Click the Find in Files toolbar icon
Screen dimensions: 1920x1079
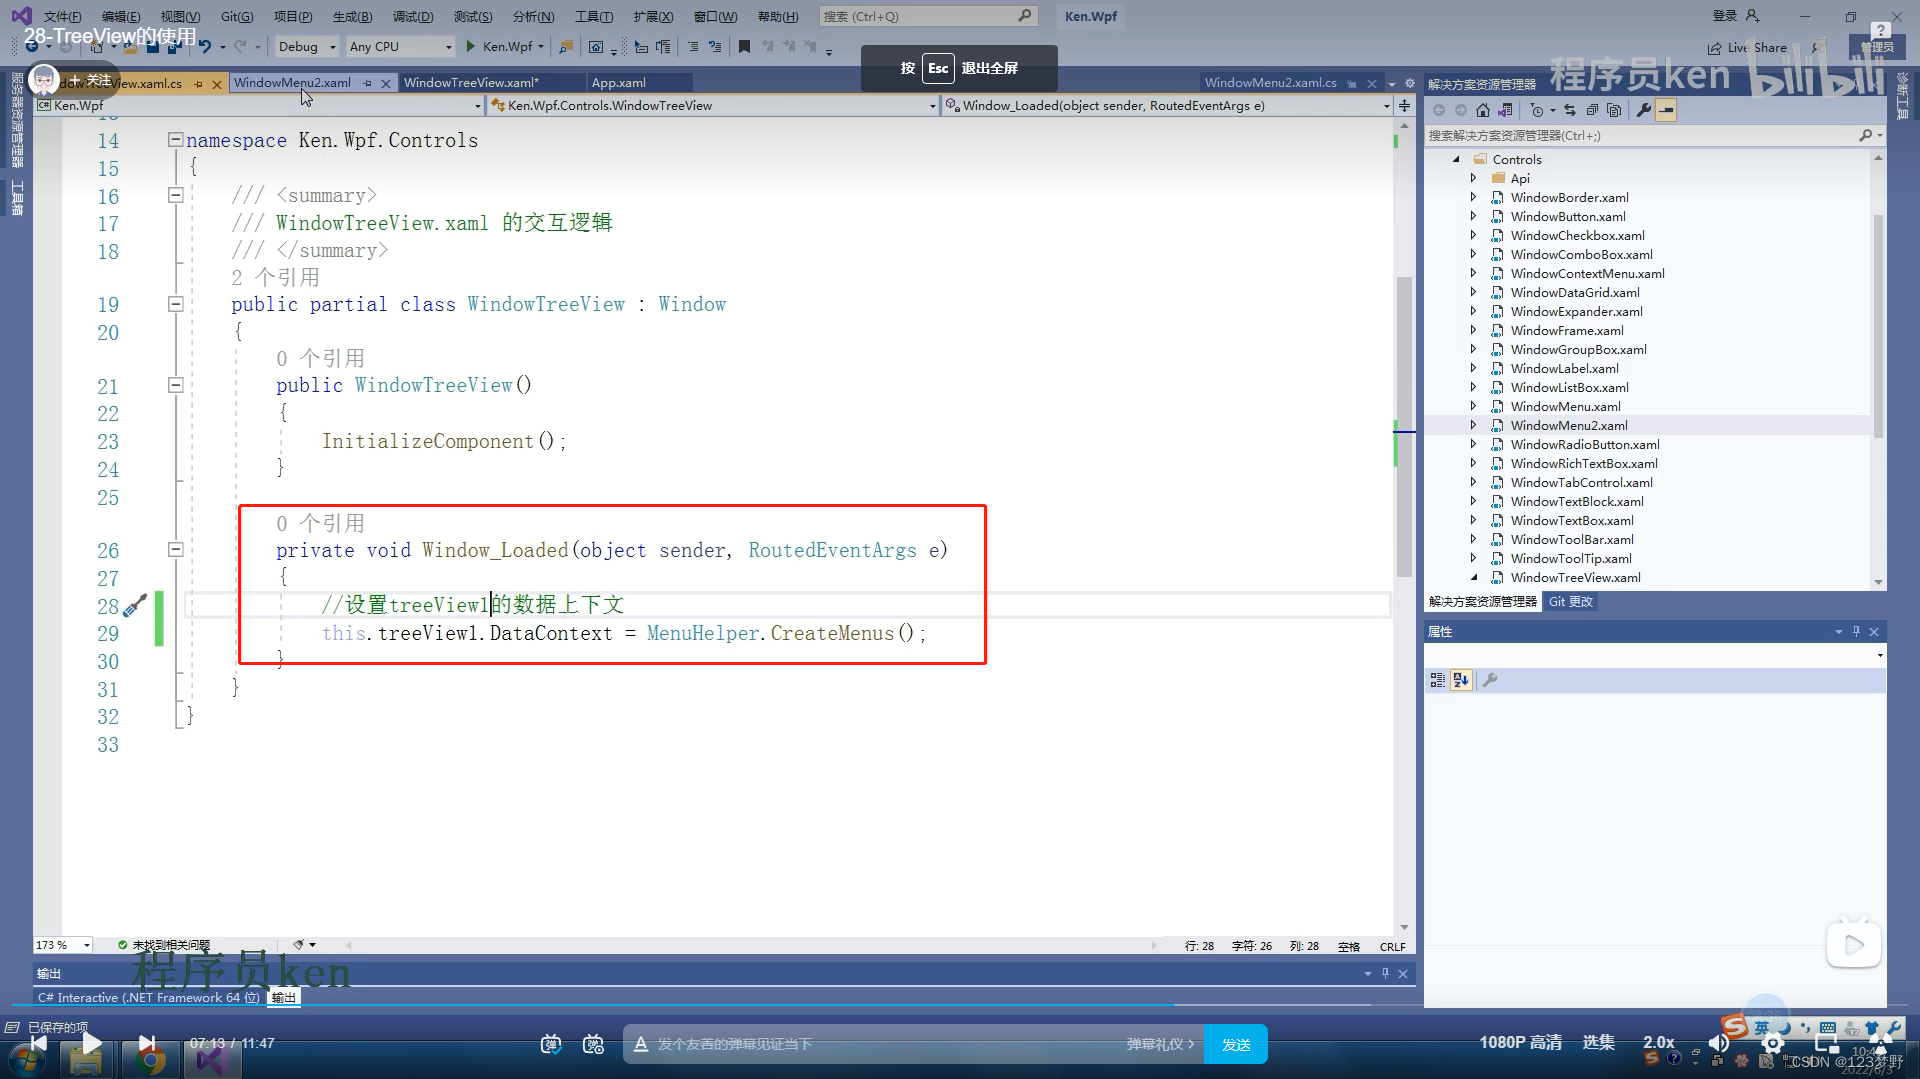(x=566, y=46)
